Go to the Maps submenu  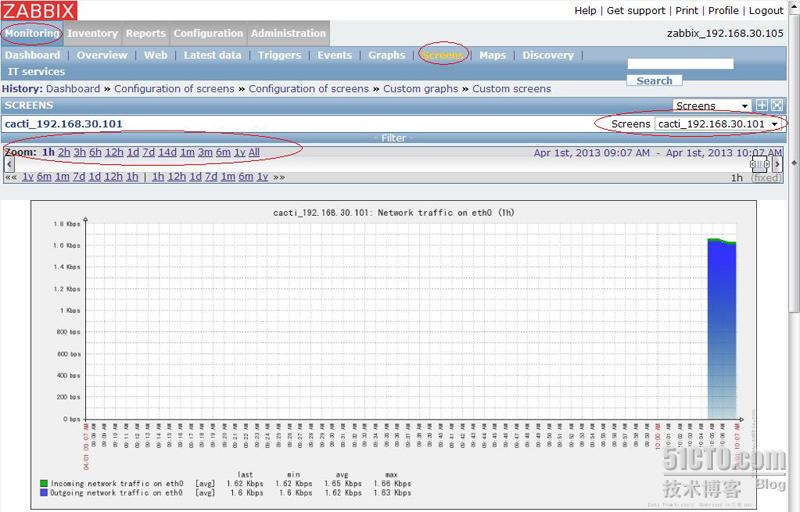492,55
